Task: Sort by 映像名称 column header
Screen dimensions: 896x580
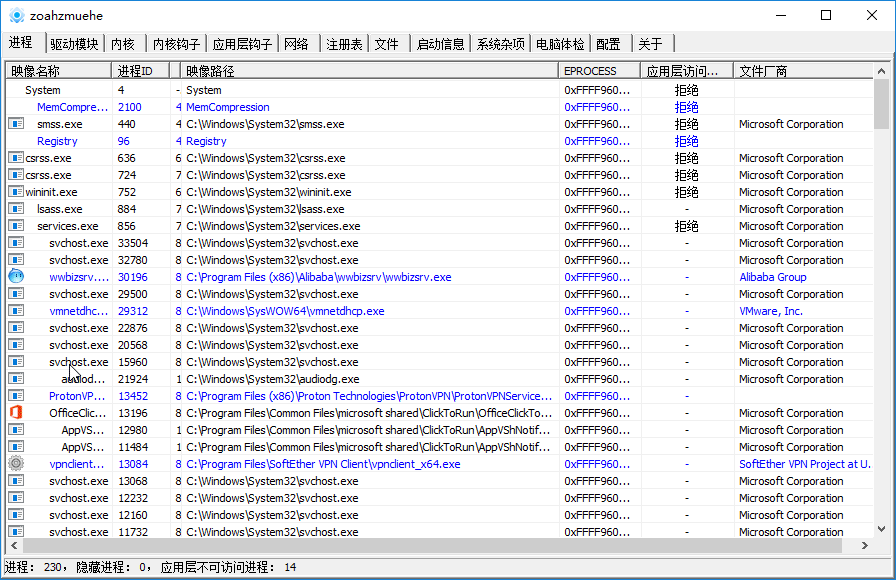Action: click(59, 71)
